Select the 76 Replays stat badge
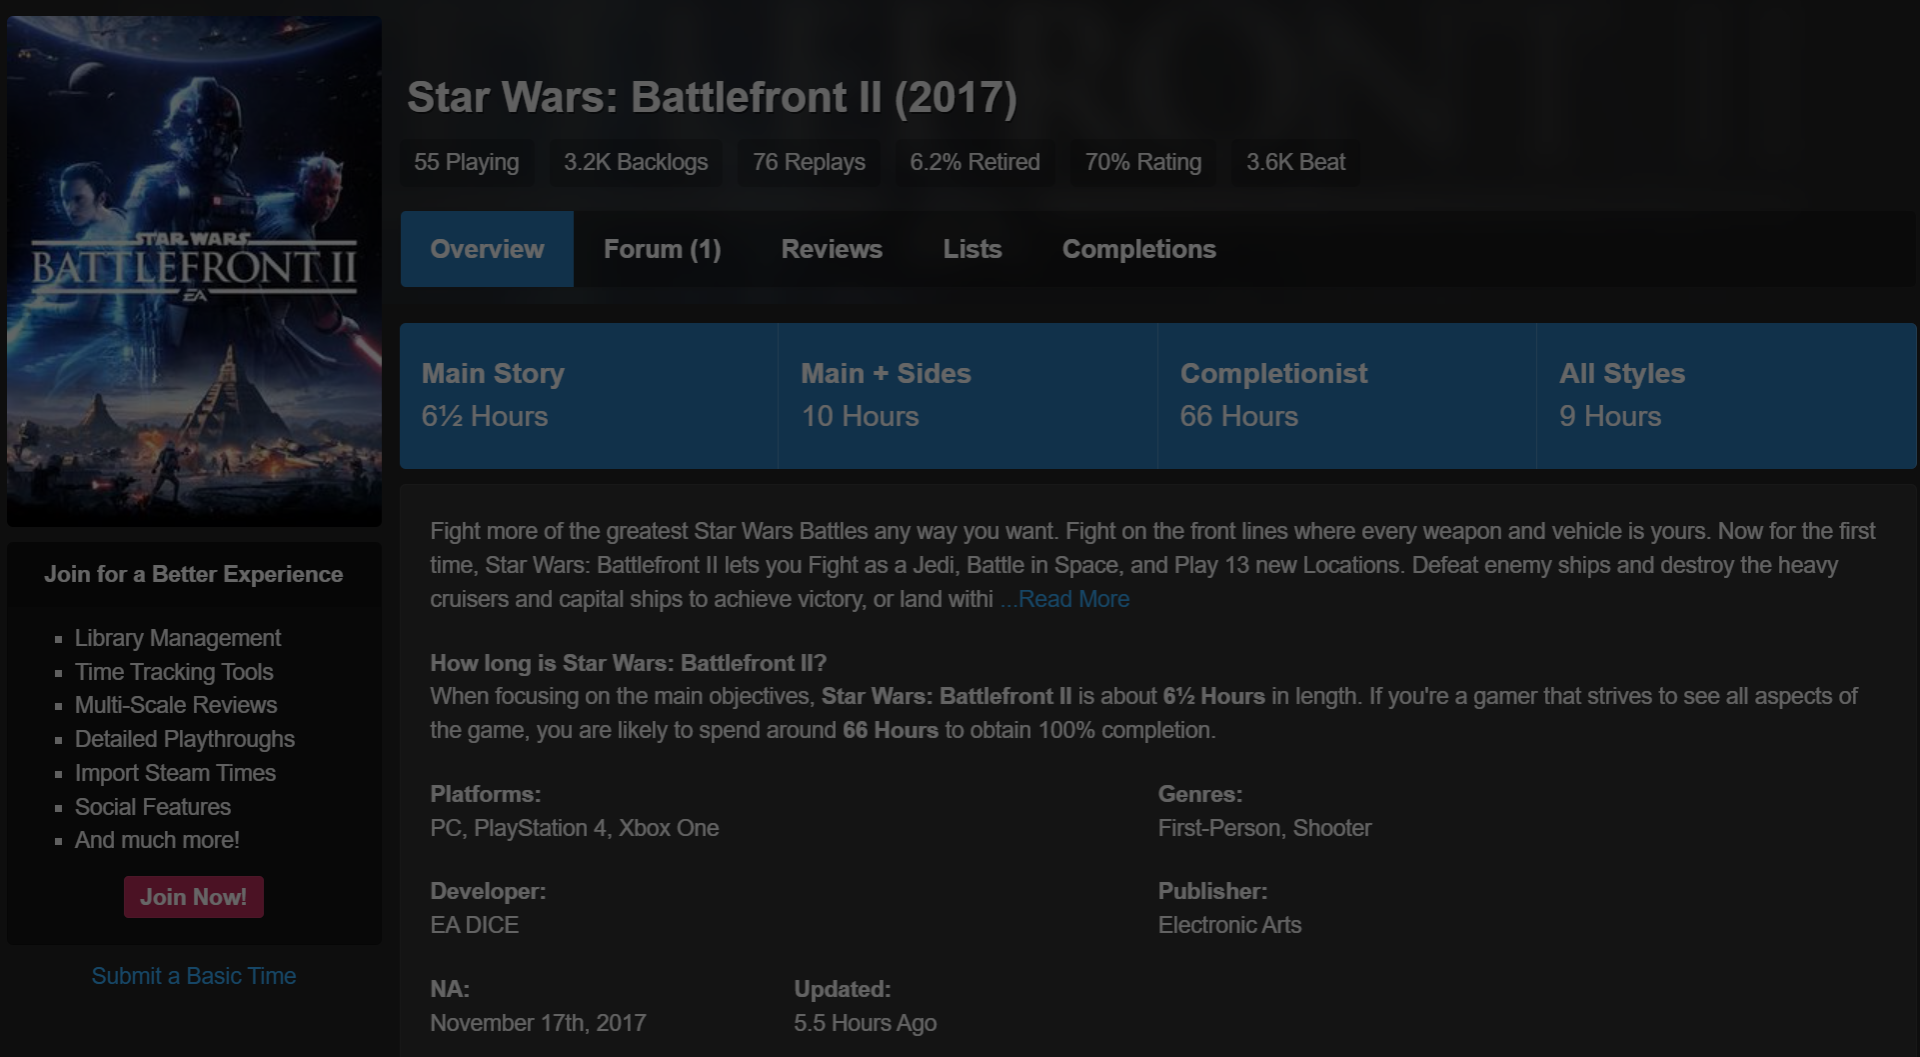1920x1057 pixels. [809, 162]
